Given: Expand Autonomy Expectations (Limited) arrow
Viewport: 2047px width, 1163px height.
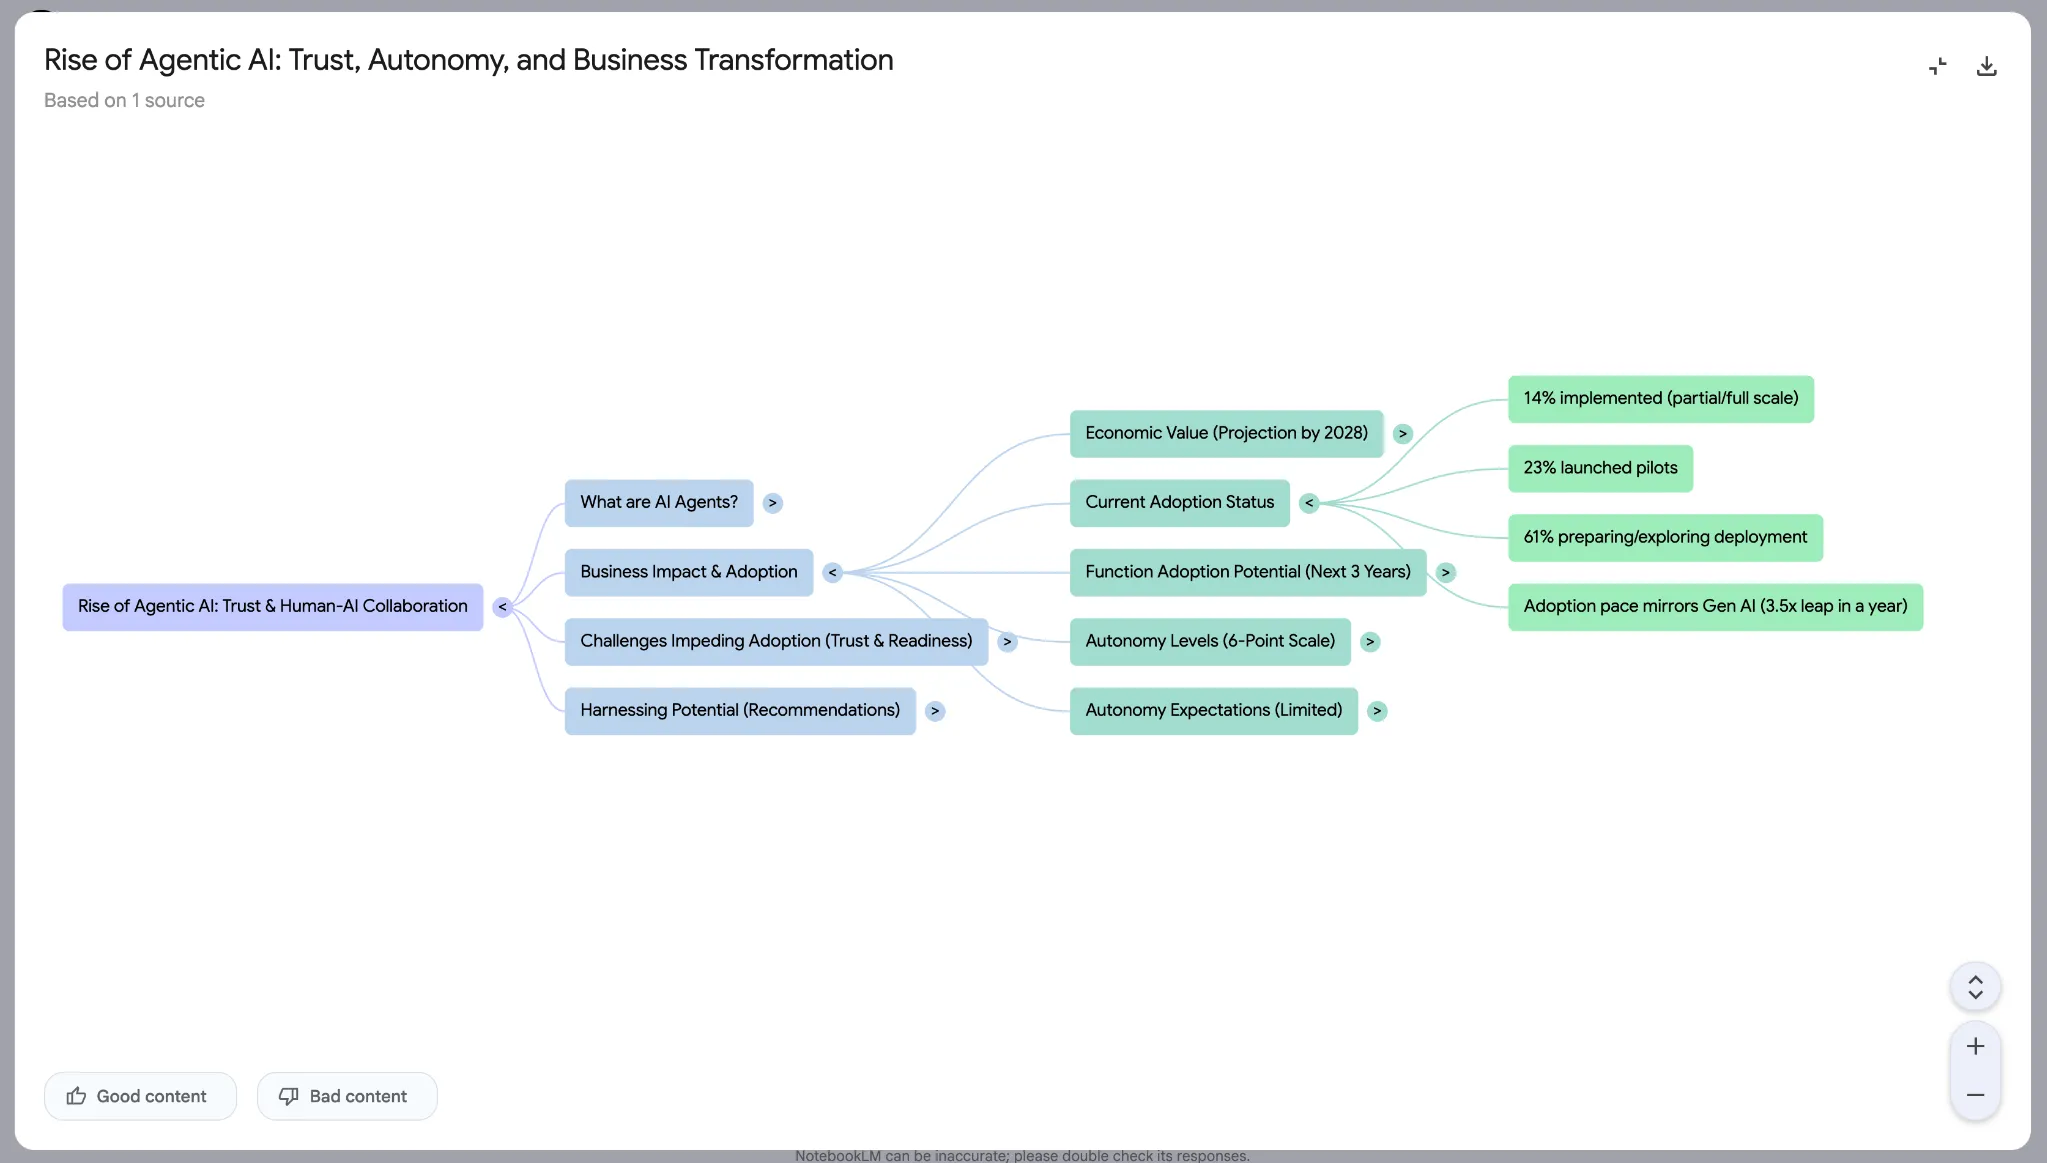Looking at the screenshot, I should tap(1377, 711).
